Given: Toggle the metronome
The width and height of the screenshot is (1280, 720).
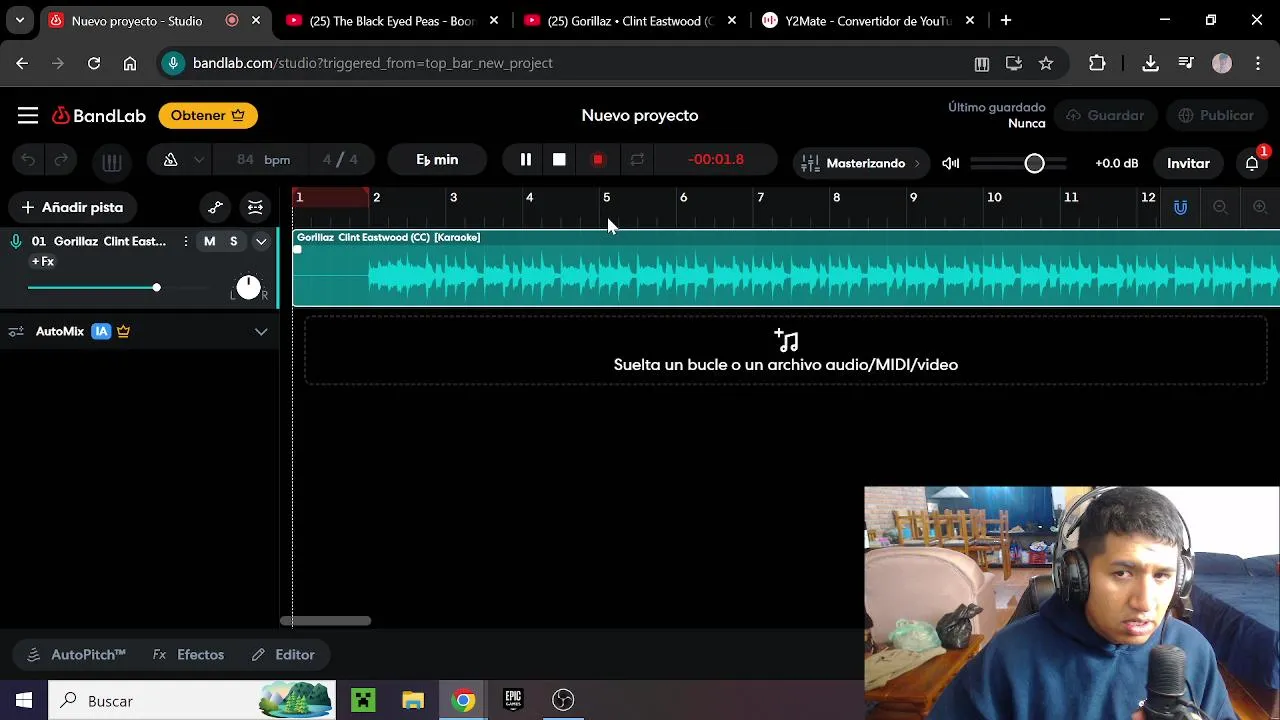Looking at the screenshot, I should pyautogui.click(x=170, y=160).
